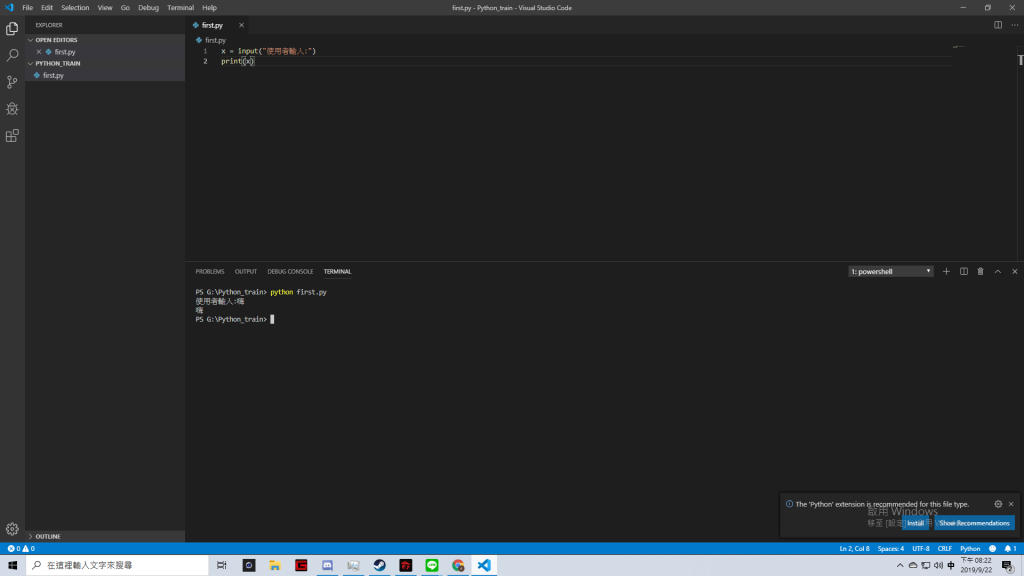Open the feedback smiley in status bar
The image size is (1024, 576).
(x=993, y=549)
